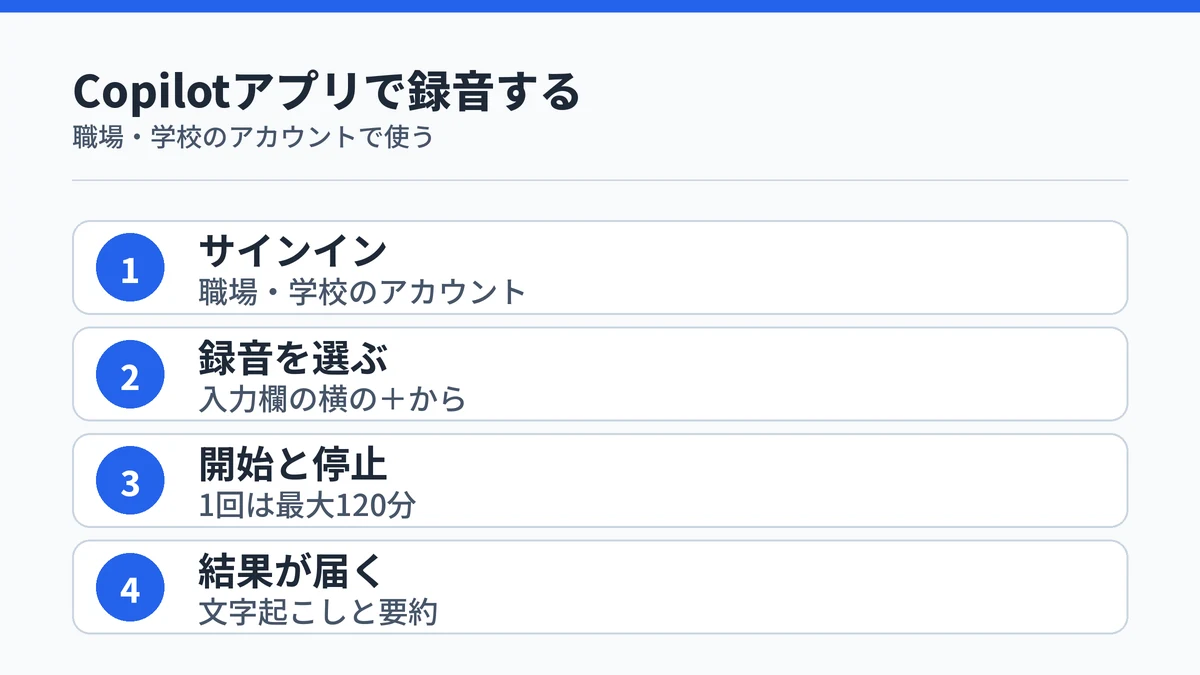Select the 録音を選ぶ step heading
The width and height of the screenshot is (1200, 675).
tap(293, 358)
